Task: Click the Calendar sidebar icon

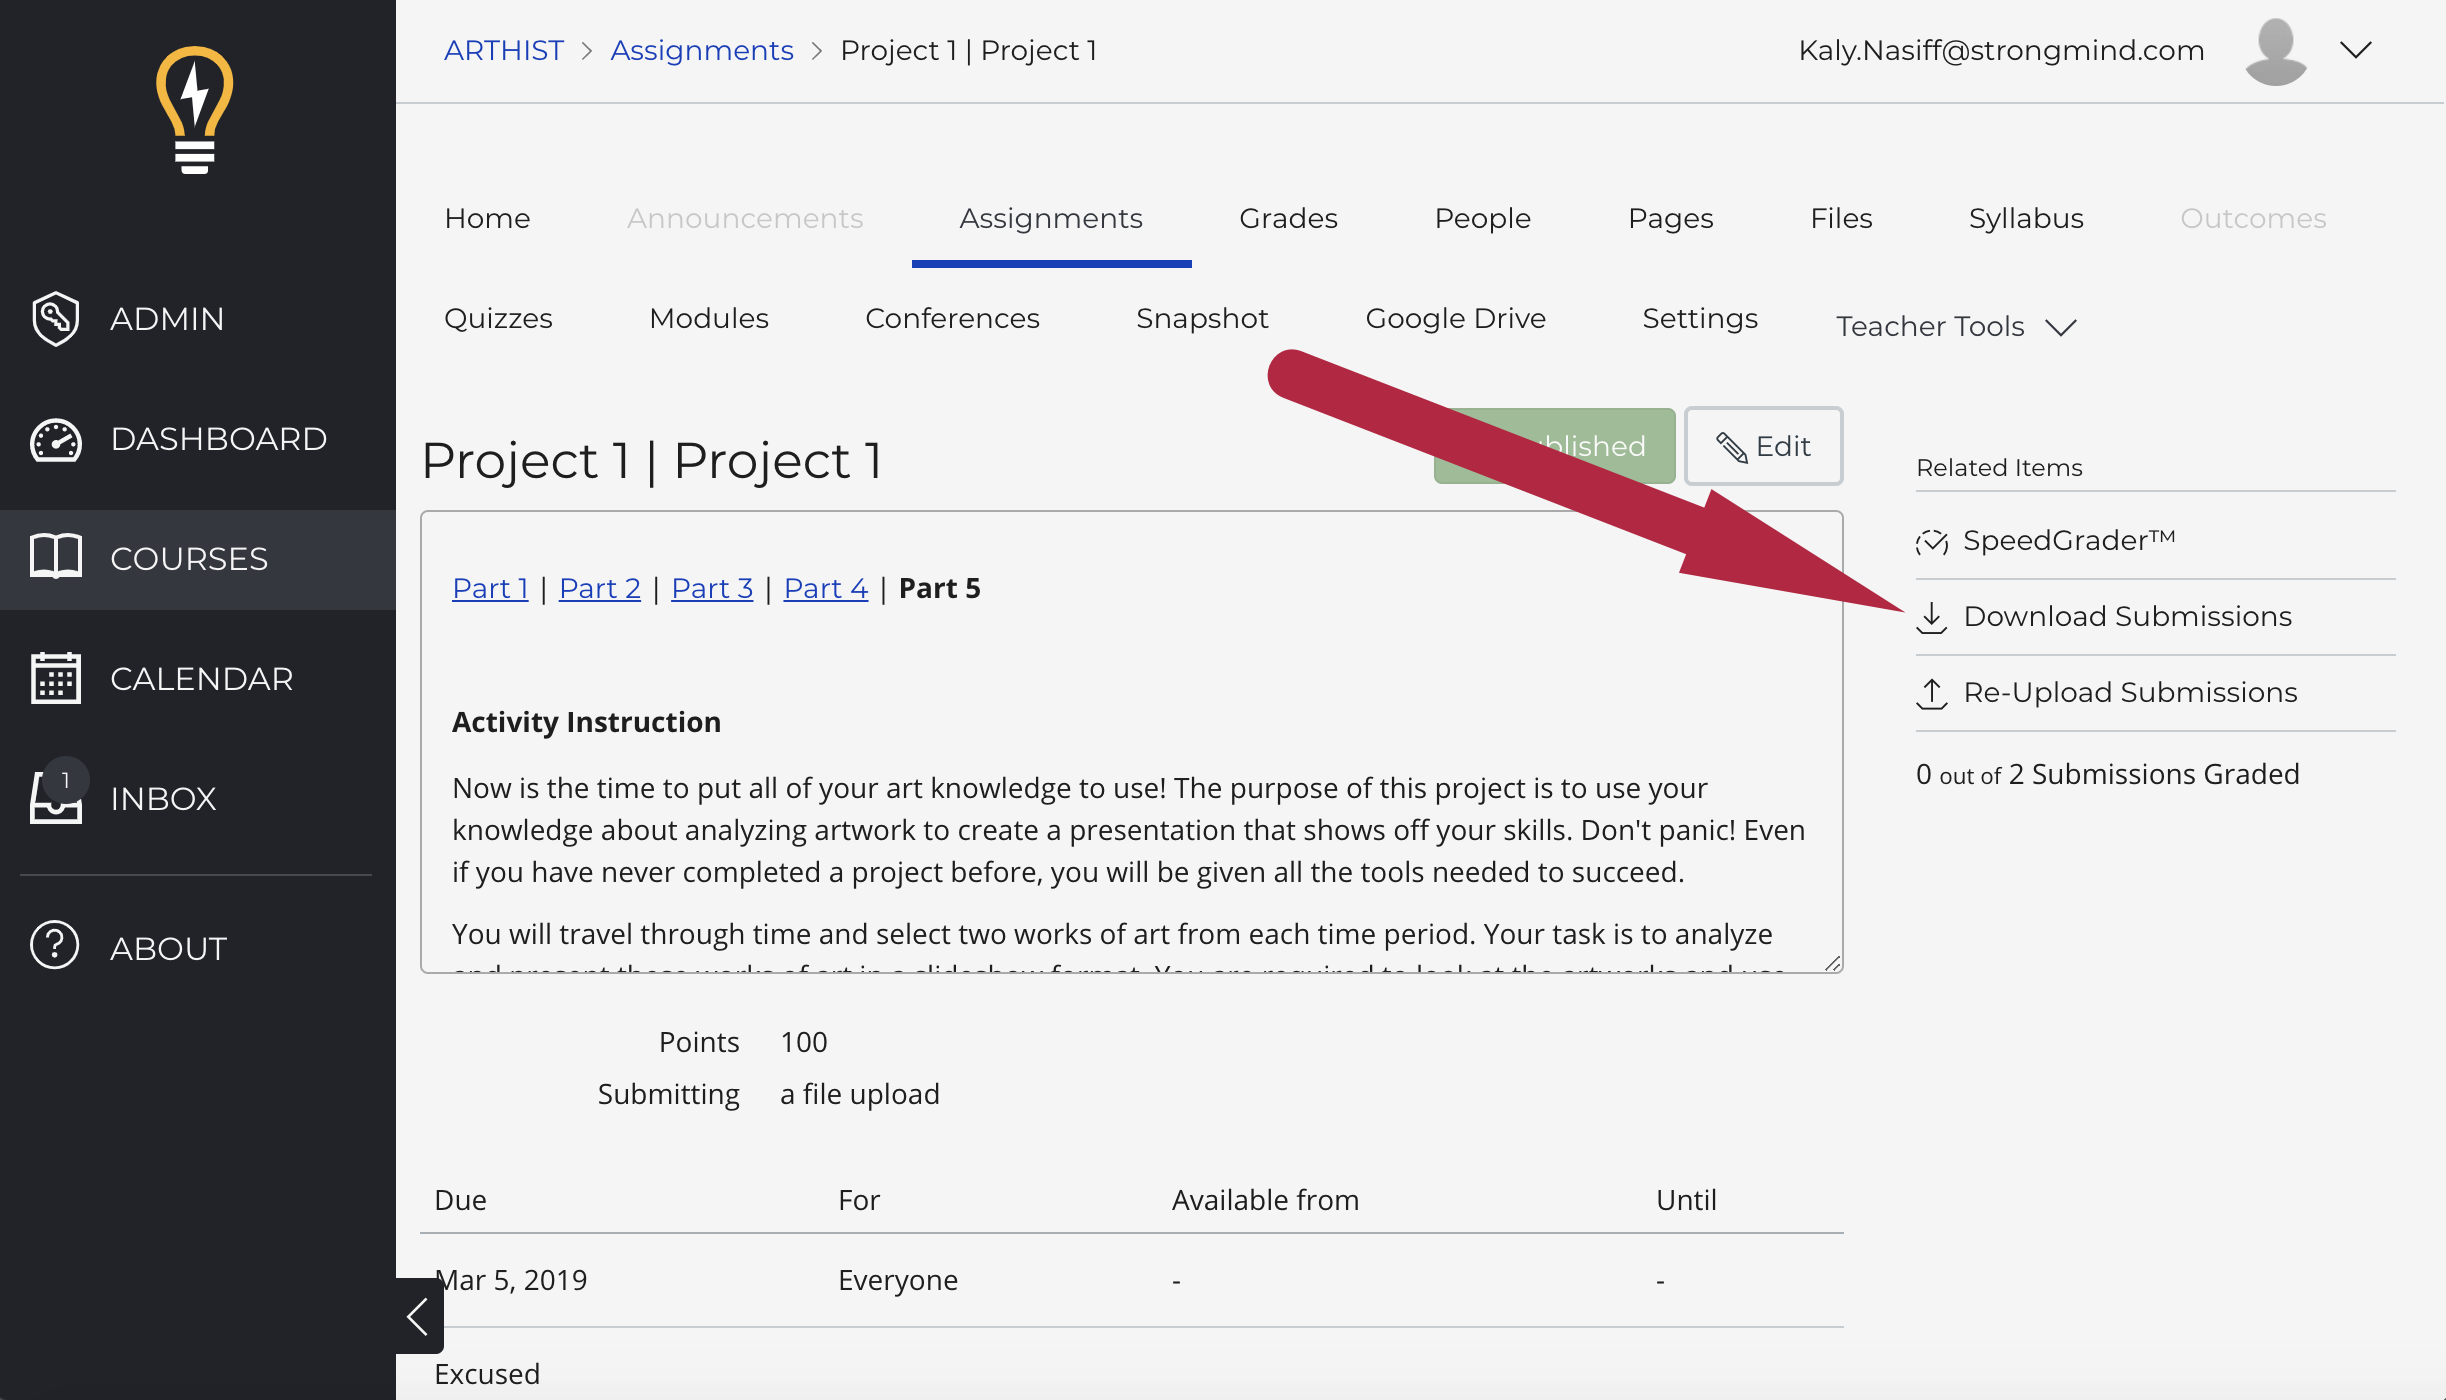Action: pos(57,679)
